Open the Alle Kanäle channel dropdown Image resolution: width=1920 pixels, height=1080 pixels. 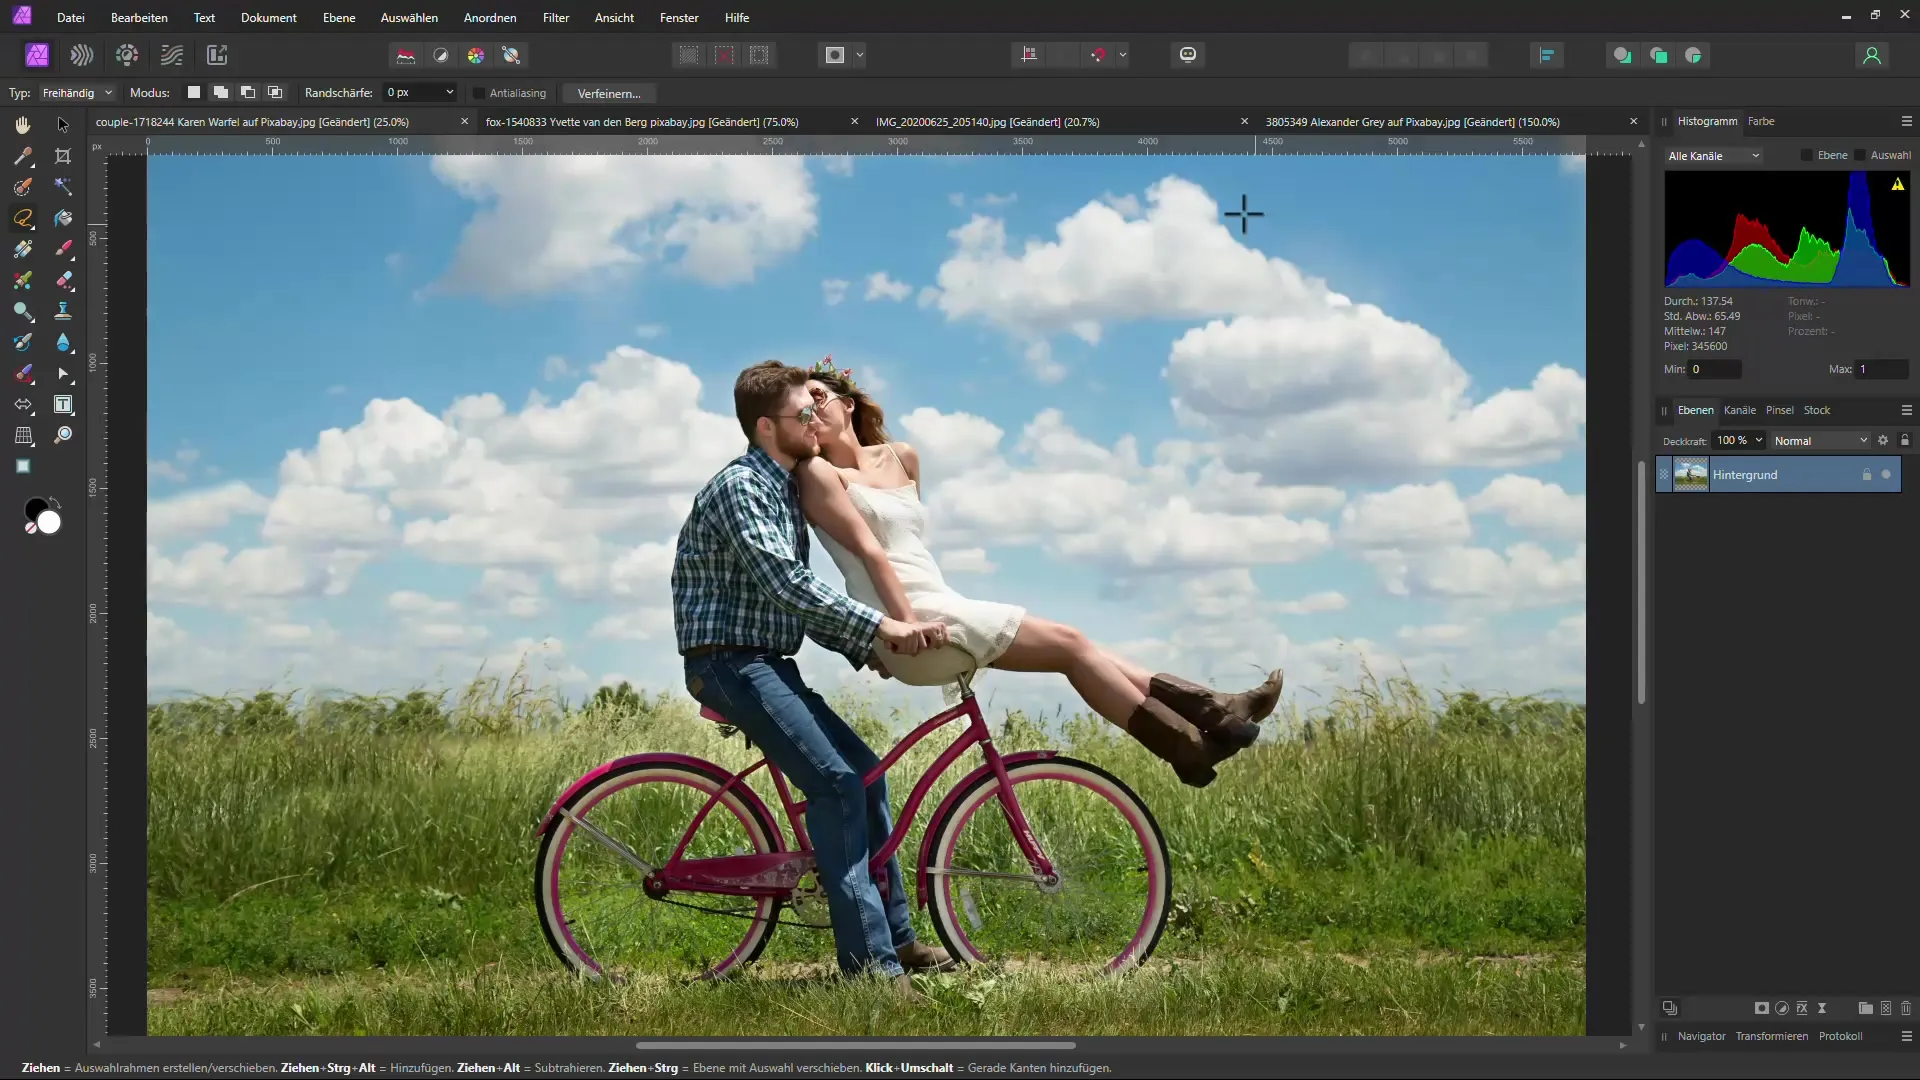(1714, 156)
